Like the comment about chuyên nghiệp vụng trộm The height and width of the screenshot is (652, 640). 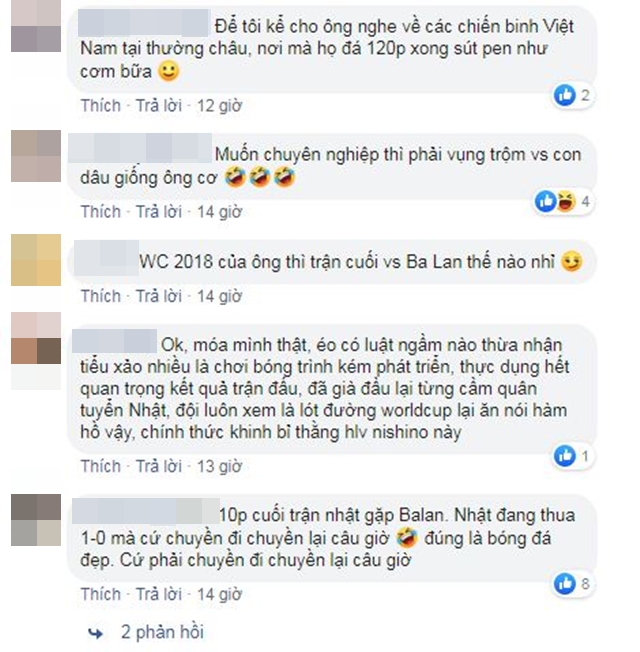[x=101, y=212]
